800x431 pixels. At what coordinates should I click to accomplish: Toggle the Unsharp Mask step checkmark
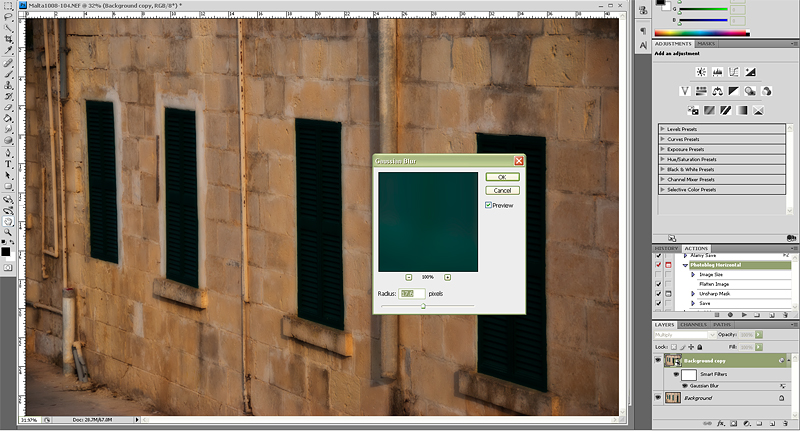click(658, 294)
